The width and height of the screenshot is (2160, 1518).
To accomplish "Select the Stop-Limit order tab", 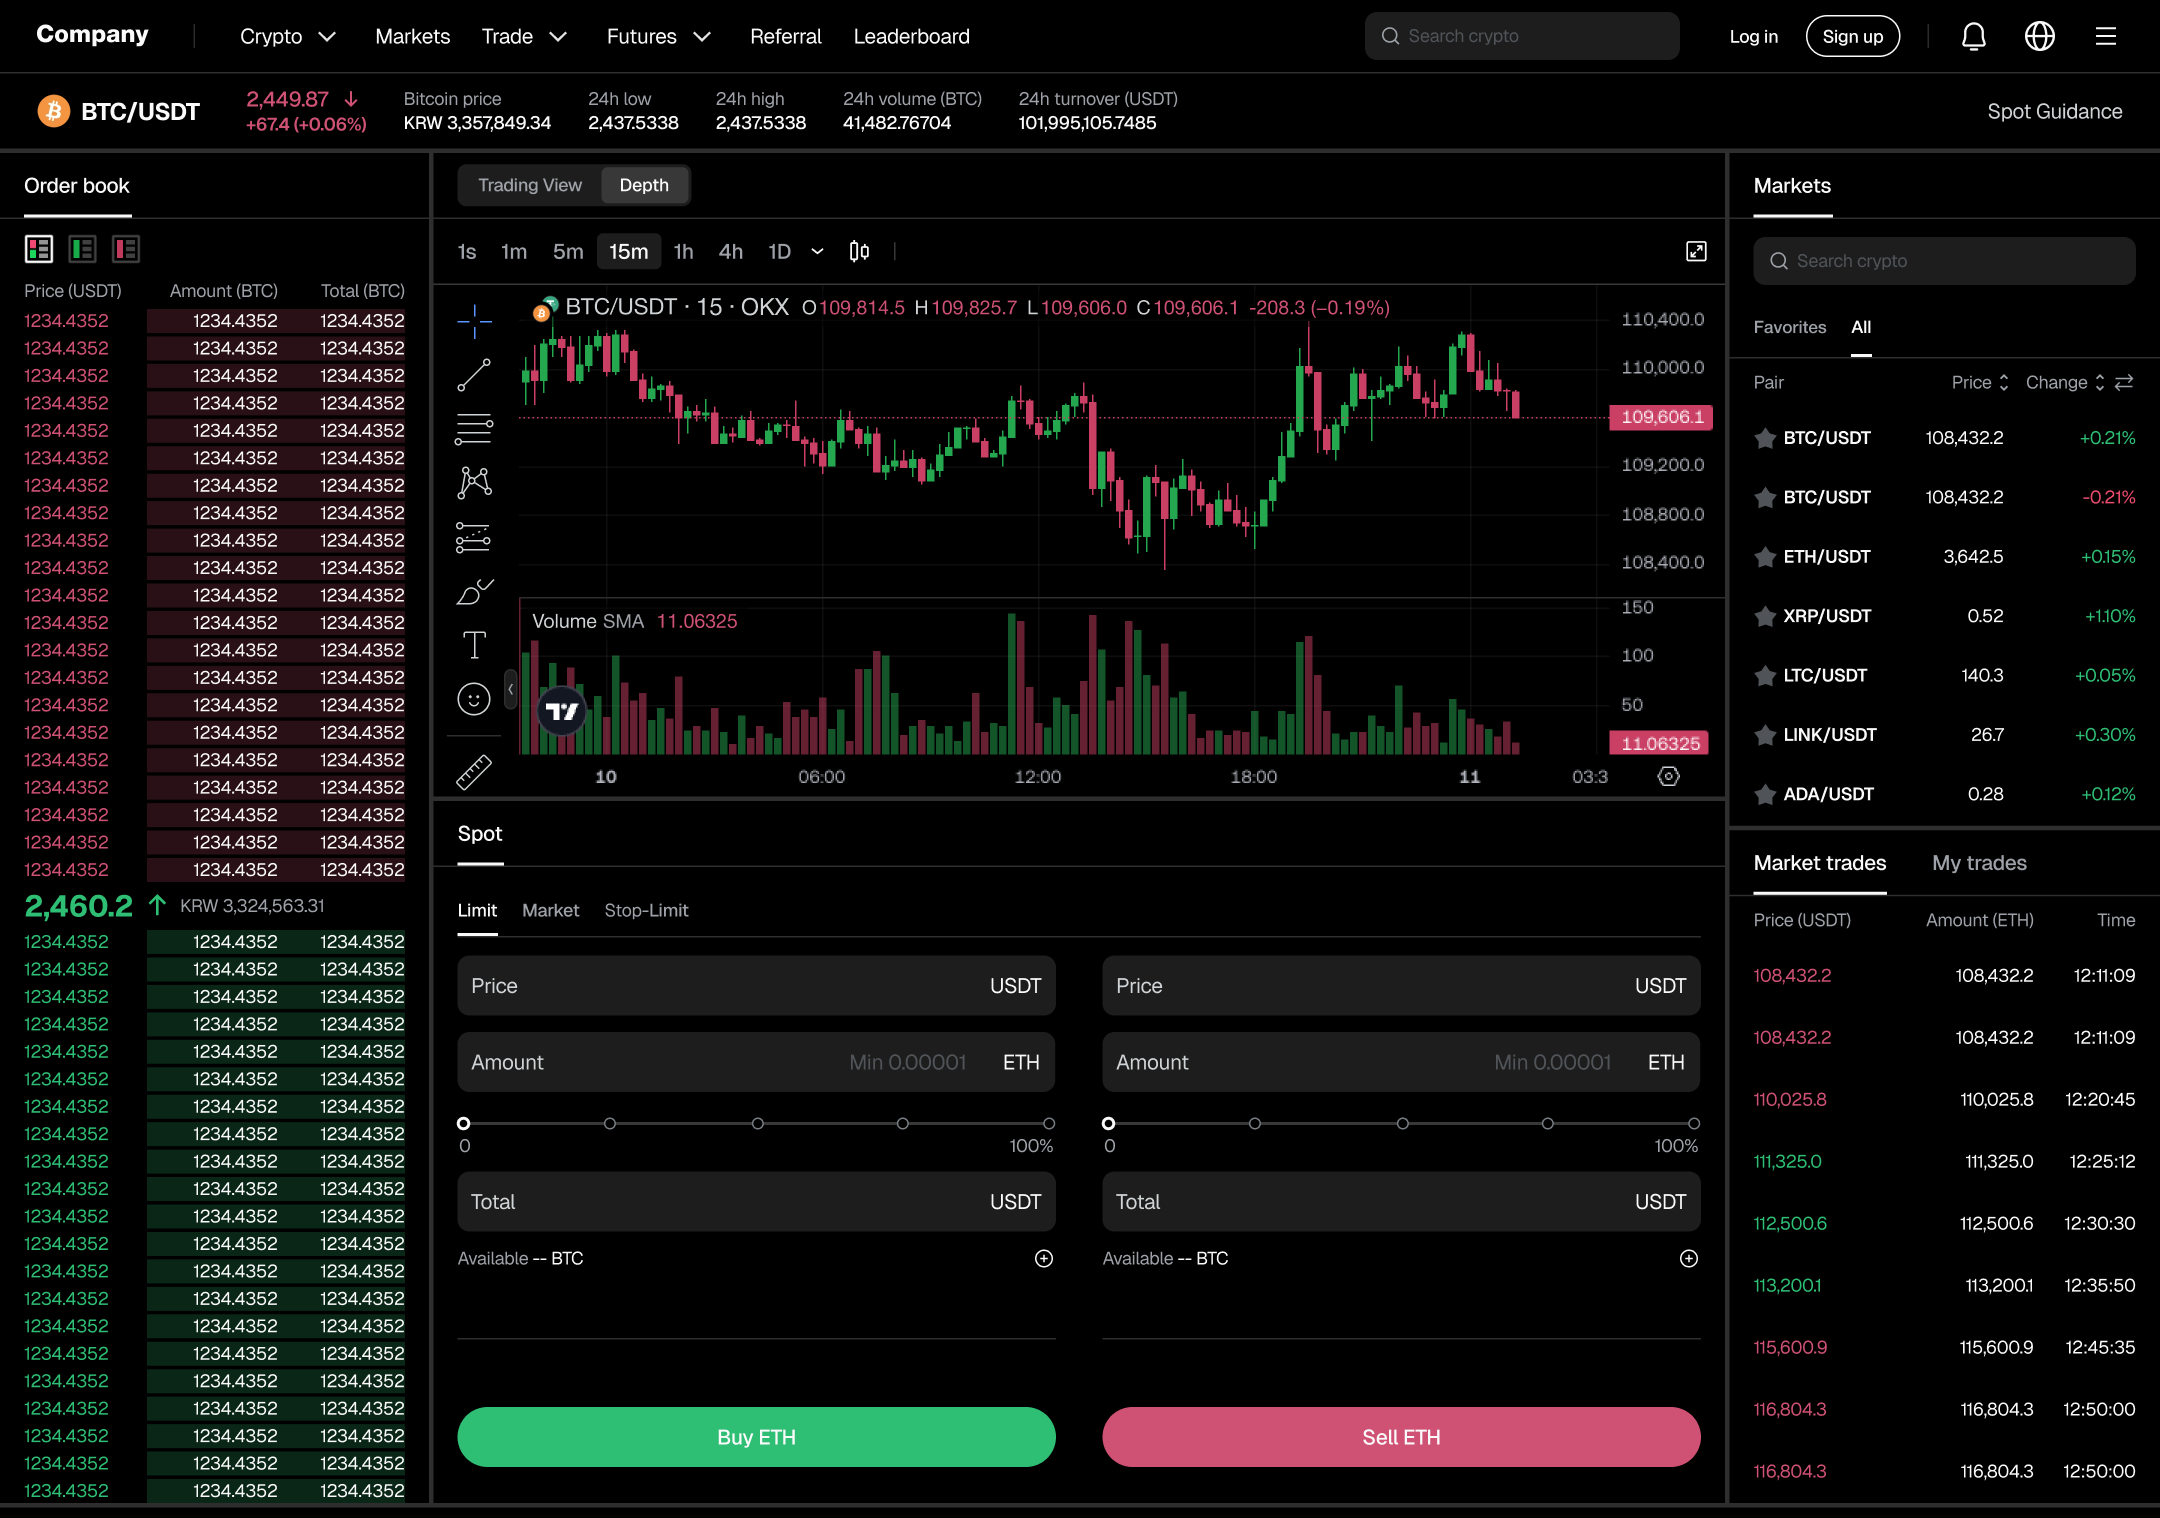I will [x=646, y=910].
